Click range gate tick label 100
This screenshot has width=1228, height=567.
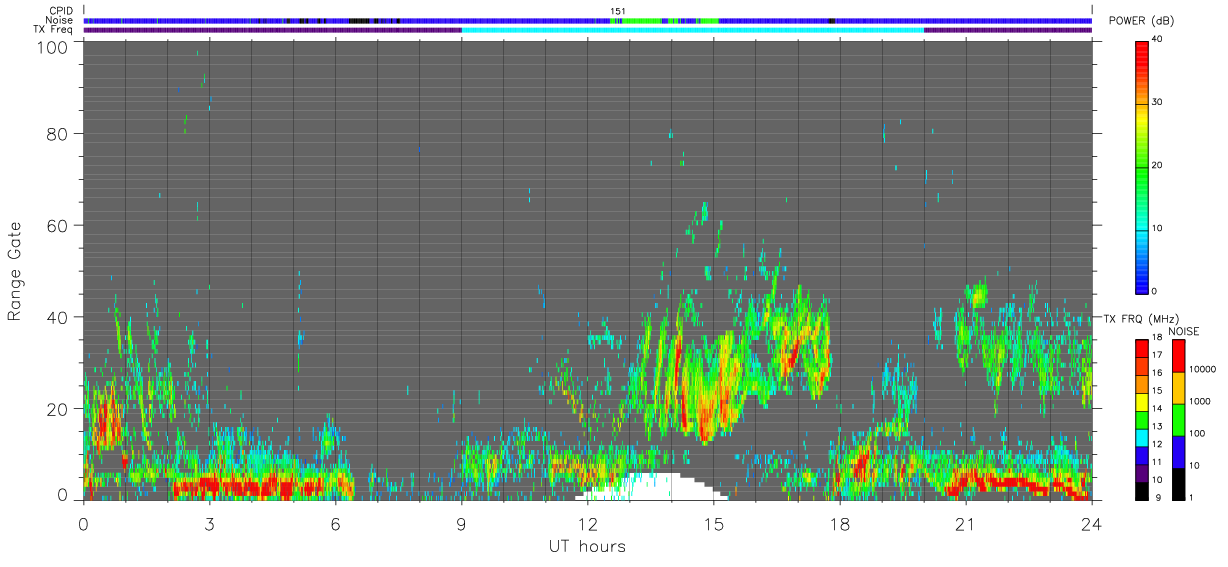[50, 46]
